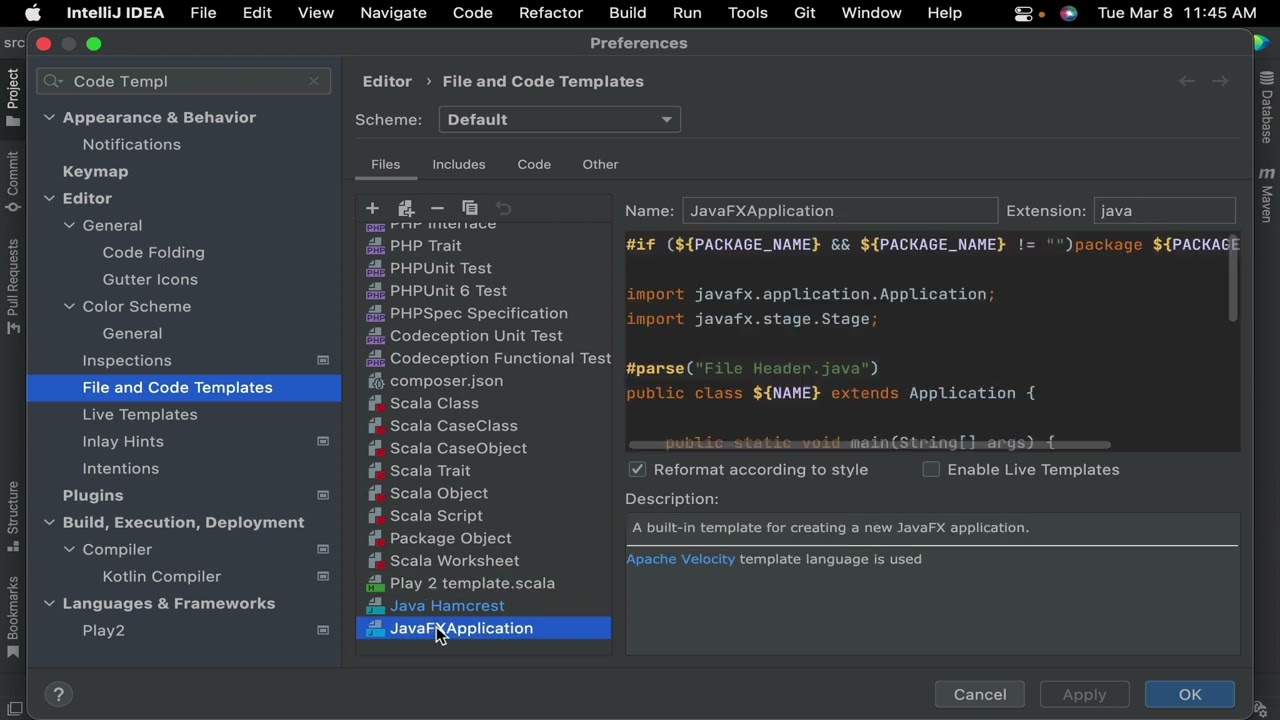This screenshot has height=720, width=1280.
Task: Click the forward navigation arrow in Preferences
Action: coord(1220,81)
